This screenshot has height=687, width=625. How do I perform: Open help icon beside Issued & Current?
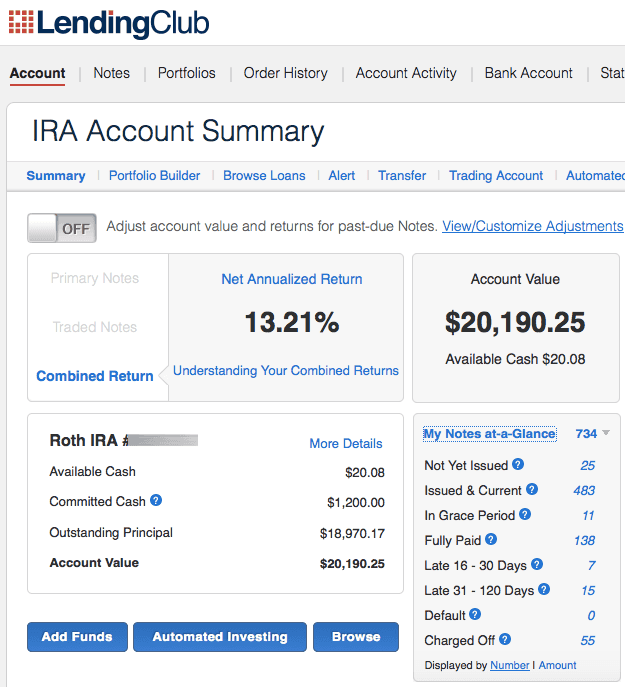coord(532,489)
